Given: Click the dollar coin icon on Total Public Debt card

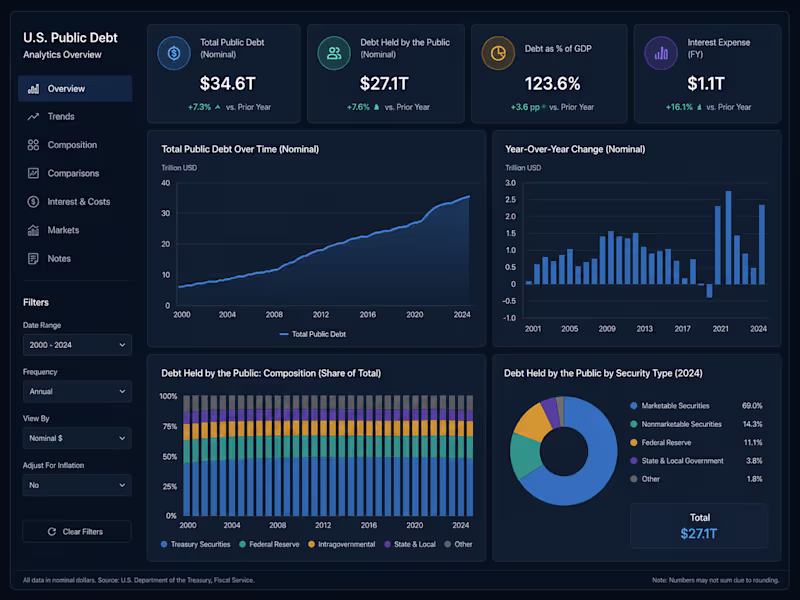Looking at the screenshot, I should (x=174, y=53).
